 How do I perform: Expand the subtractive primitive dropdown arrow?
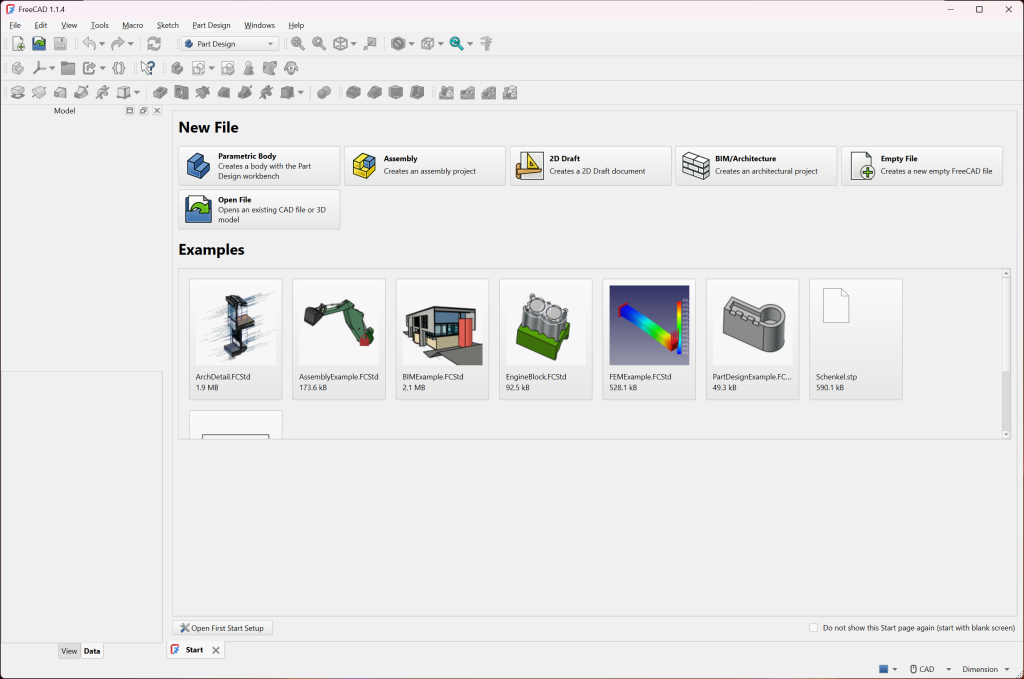(x=300, y=93)
